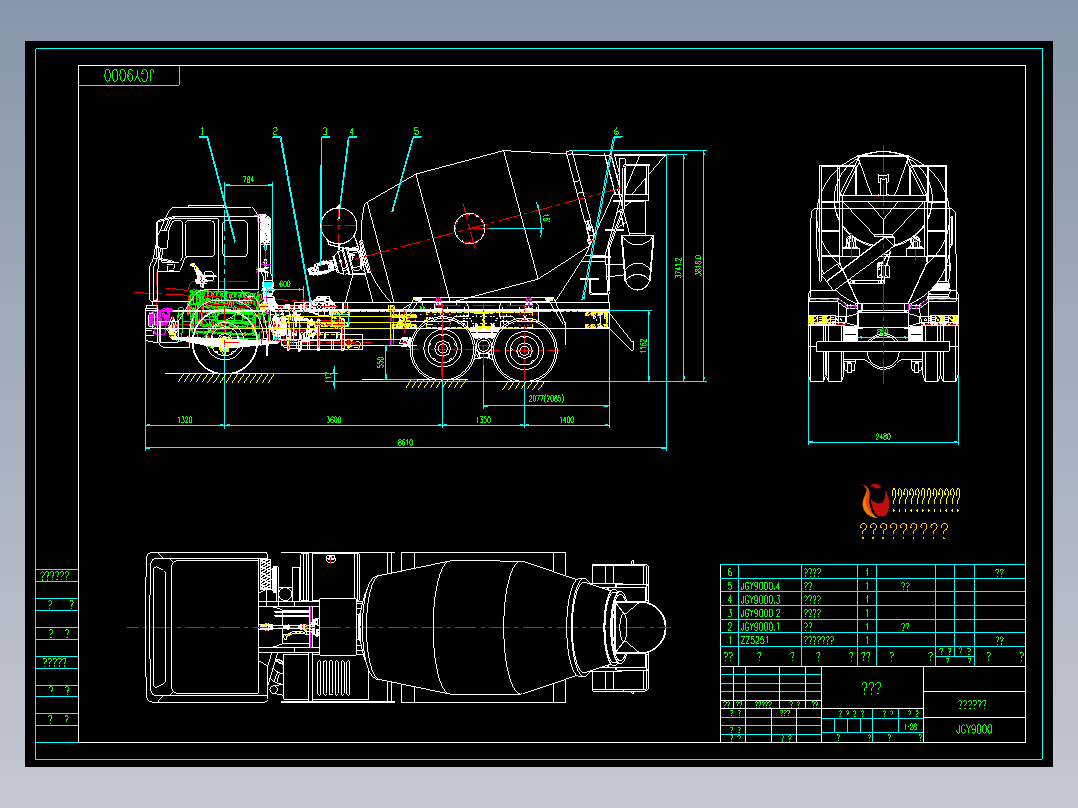The image size is (1078, 808).
Task: Click the 600 dimension behind the cab
Action: click(x=285, y=283)
